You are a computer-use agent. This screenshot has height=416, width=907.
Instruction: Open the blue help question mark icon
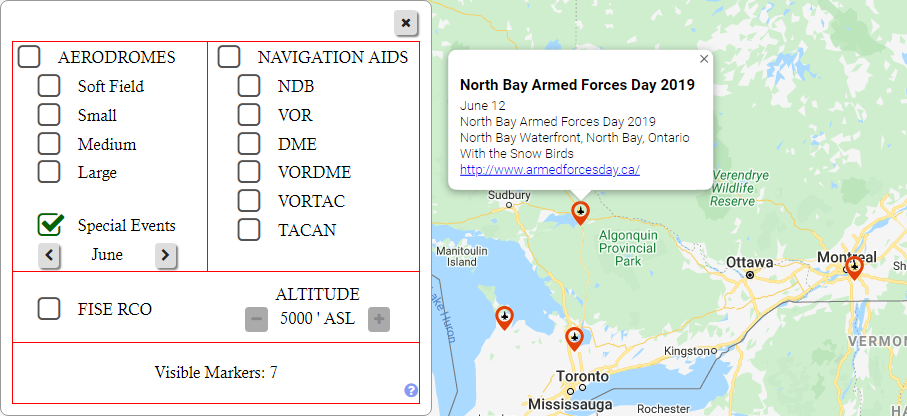pyautogui.click(x=411, y=390)
